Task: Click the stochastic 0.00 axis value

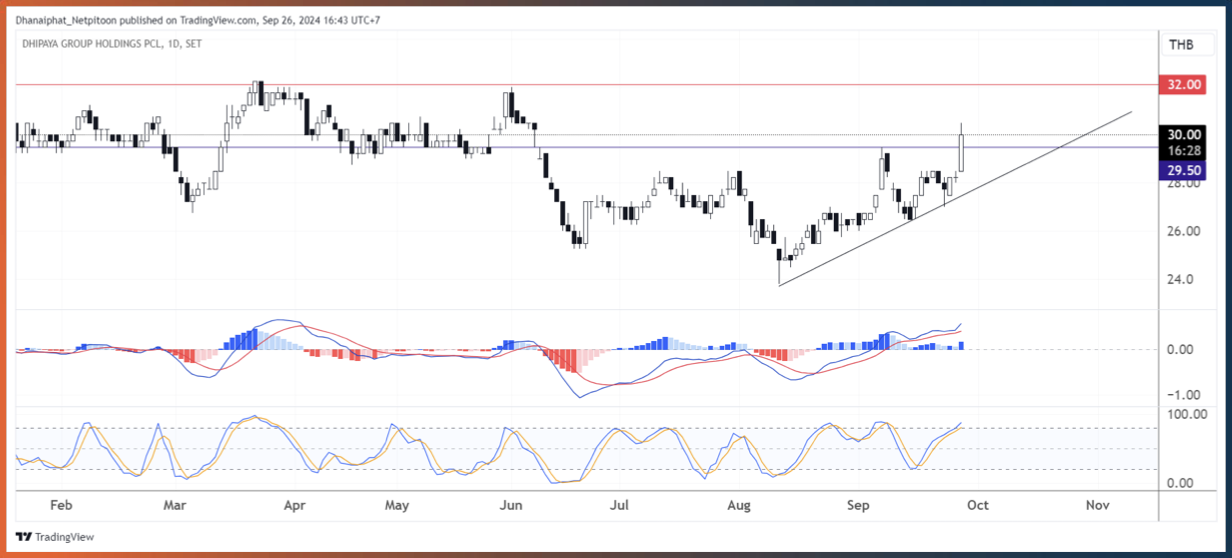Action: click(x=1181, y=483)
